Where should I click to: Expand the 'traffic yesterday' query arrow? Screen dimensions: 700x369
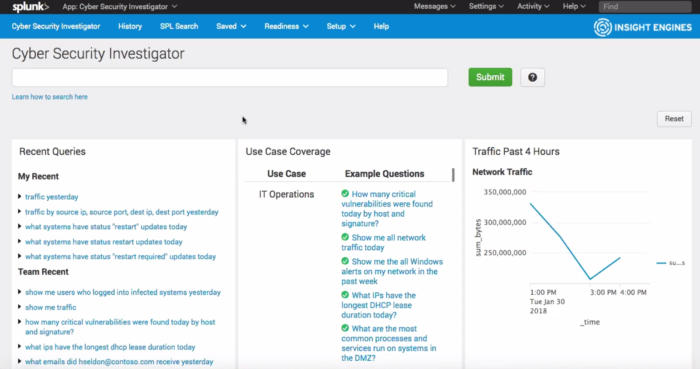tap(20, 197)
